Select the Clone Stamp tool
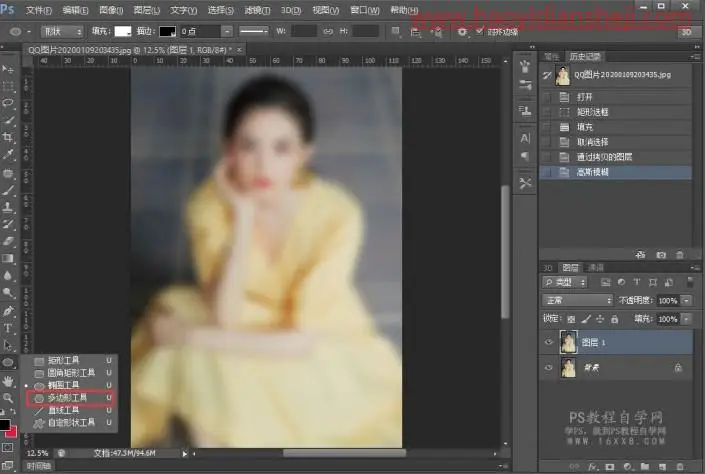This screenshot has width=705, height=474. pyautogui.click(x=8, y=207)
